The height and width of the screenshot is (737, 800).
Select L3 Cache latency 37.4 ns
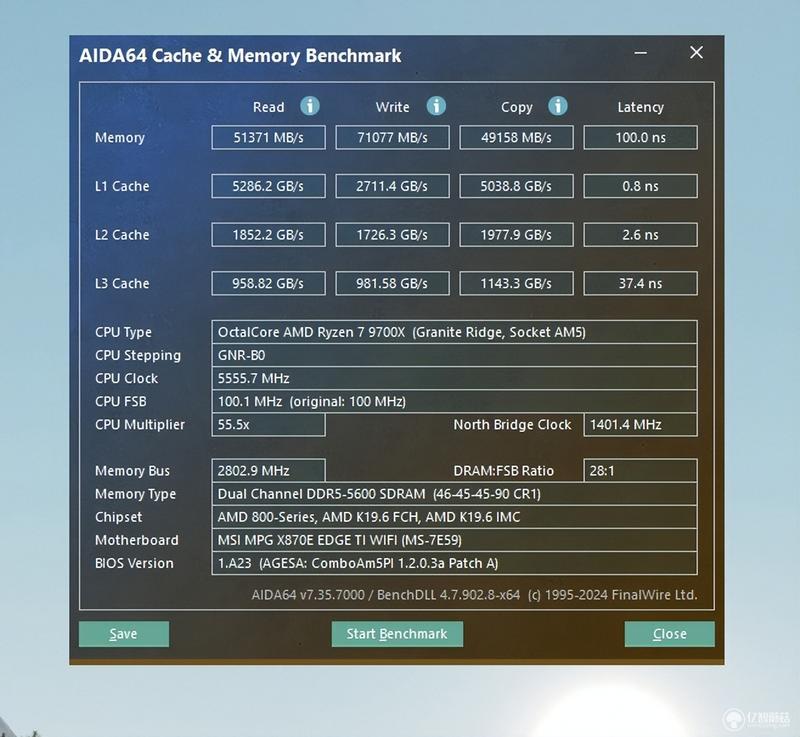coord(640,284)
